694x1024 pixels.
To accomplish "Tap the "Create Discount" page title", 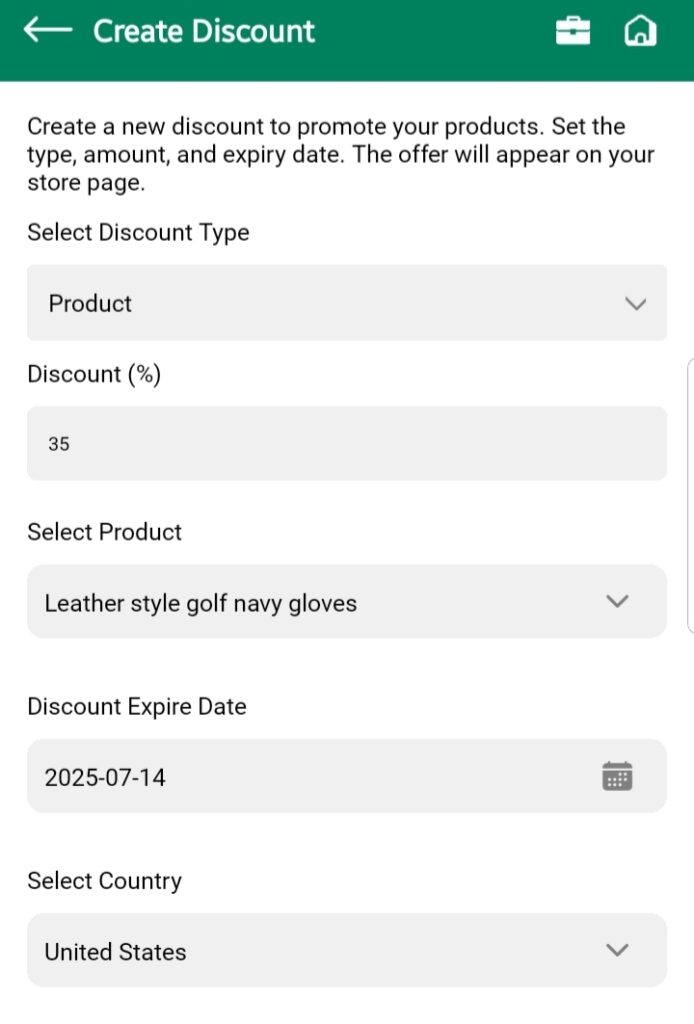I will (x=204, y=31).
